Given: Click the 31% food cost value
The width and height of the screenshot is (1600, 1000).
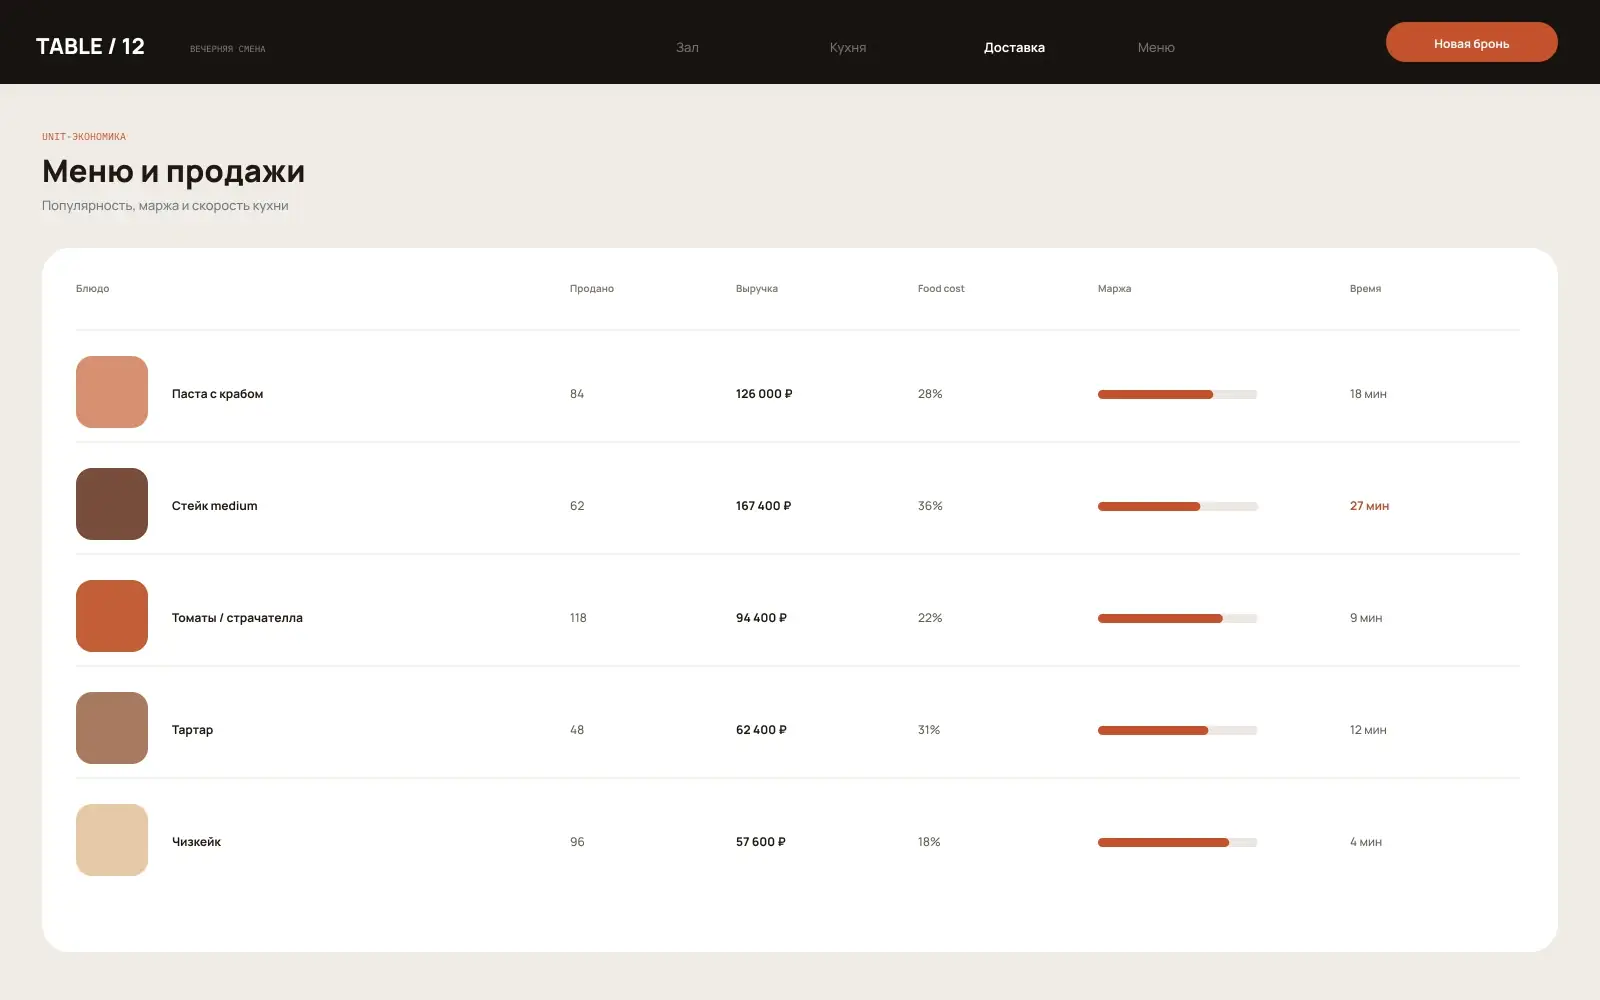Looking at the screenshot, I should [929, 730].
